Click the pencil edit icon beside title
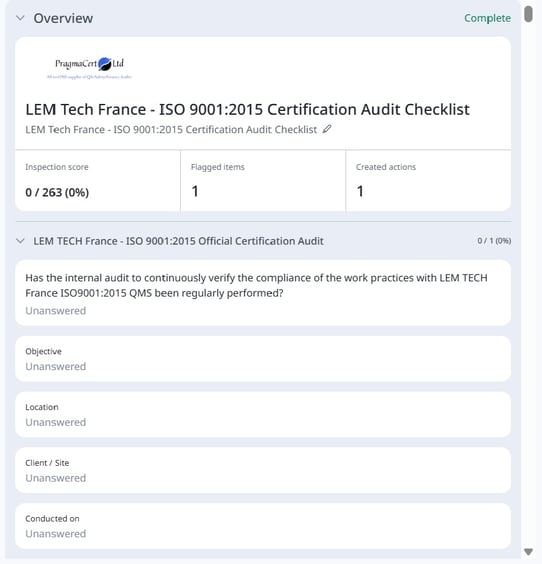The height and width of the screenshot is (564, 542). (x=327, y=129)
